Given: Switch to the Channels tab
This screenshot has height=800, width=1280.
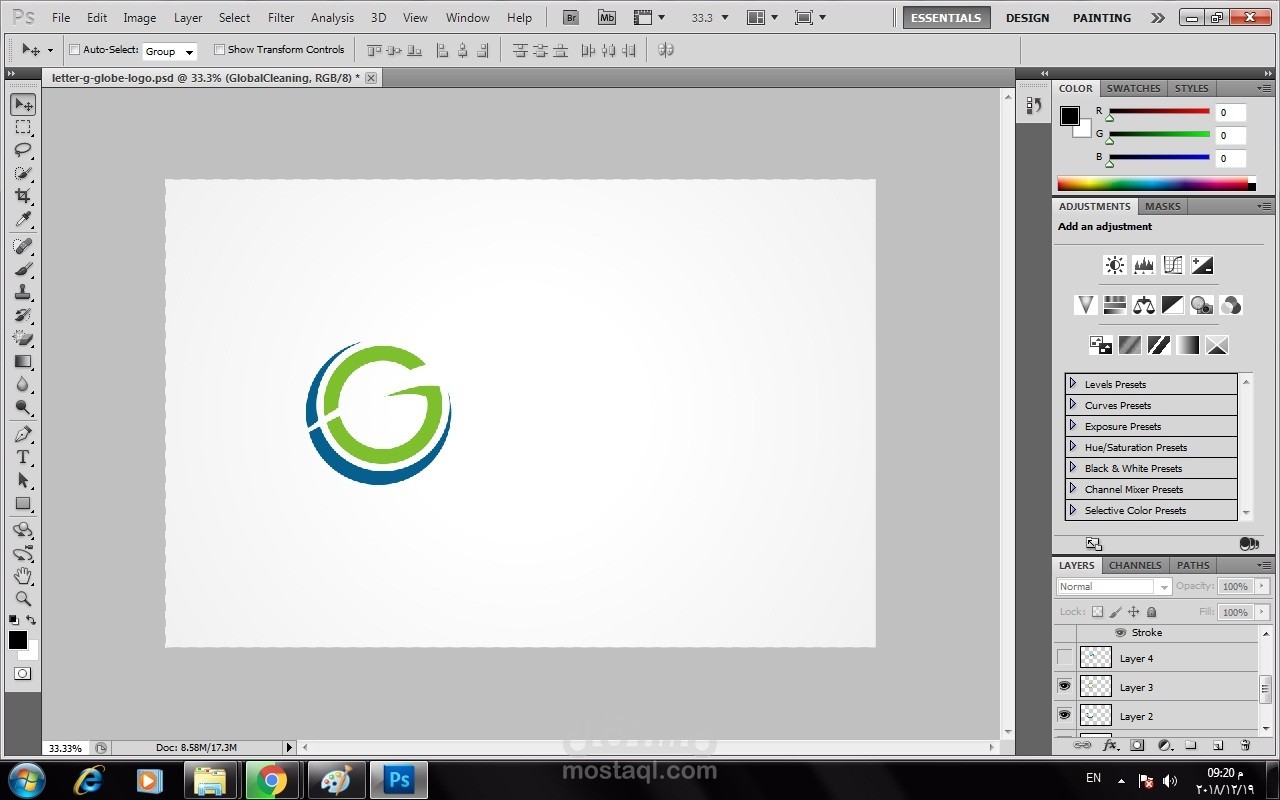Looking at the screenshot, I should pos(1135,565).
